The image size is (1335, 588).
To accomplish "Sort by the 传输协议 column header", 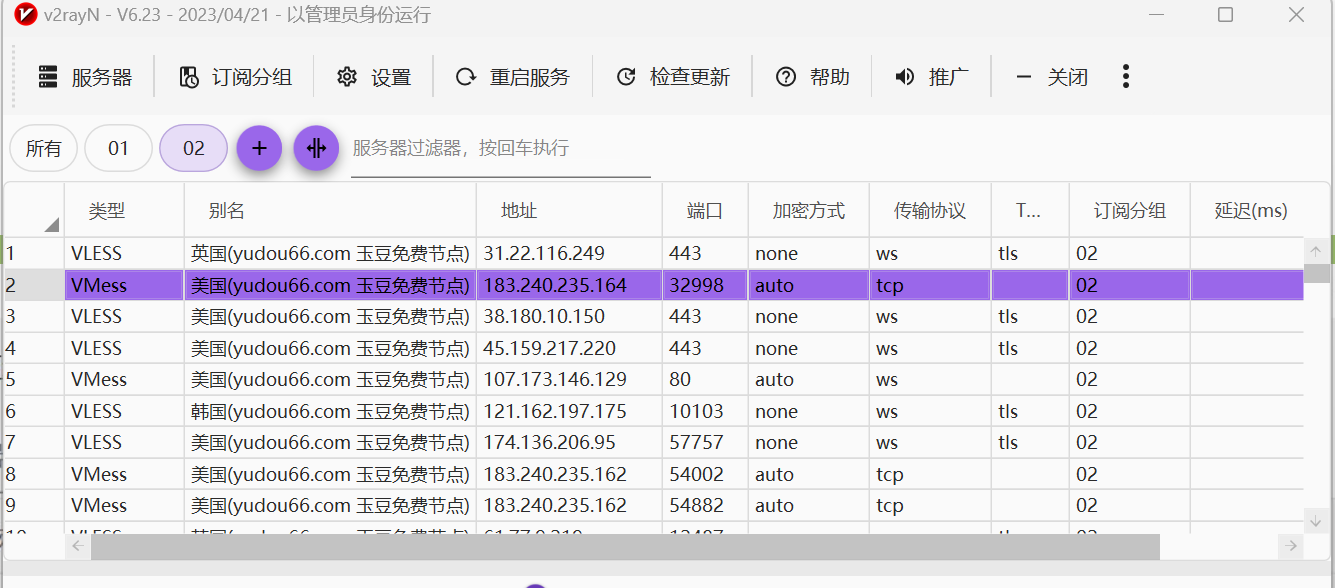I will point(930,211).
